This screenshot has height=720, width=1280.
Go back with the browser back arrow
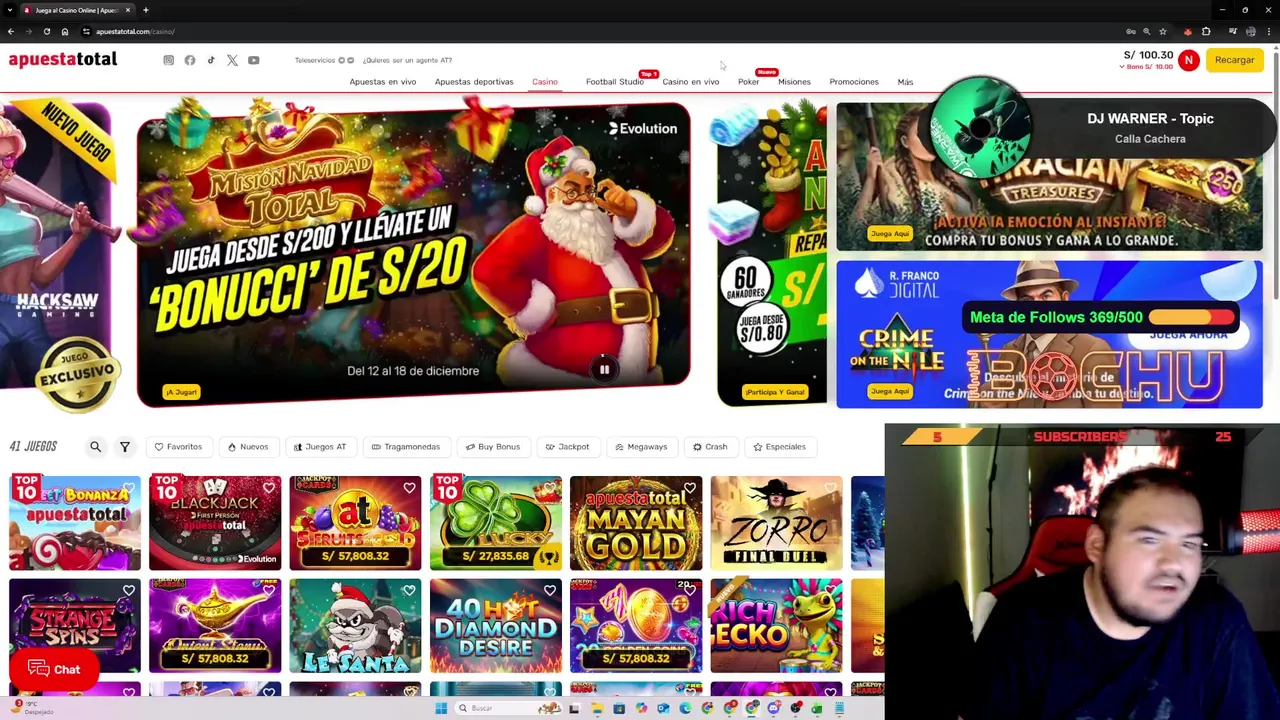[11, 31]
